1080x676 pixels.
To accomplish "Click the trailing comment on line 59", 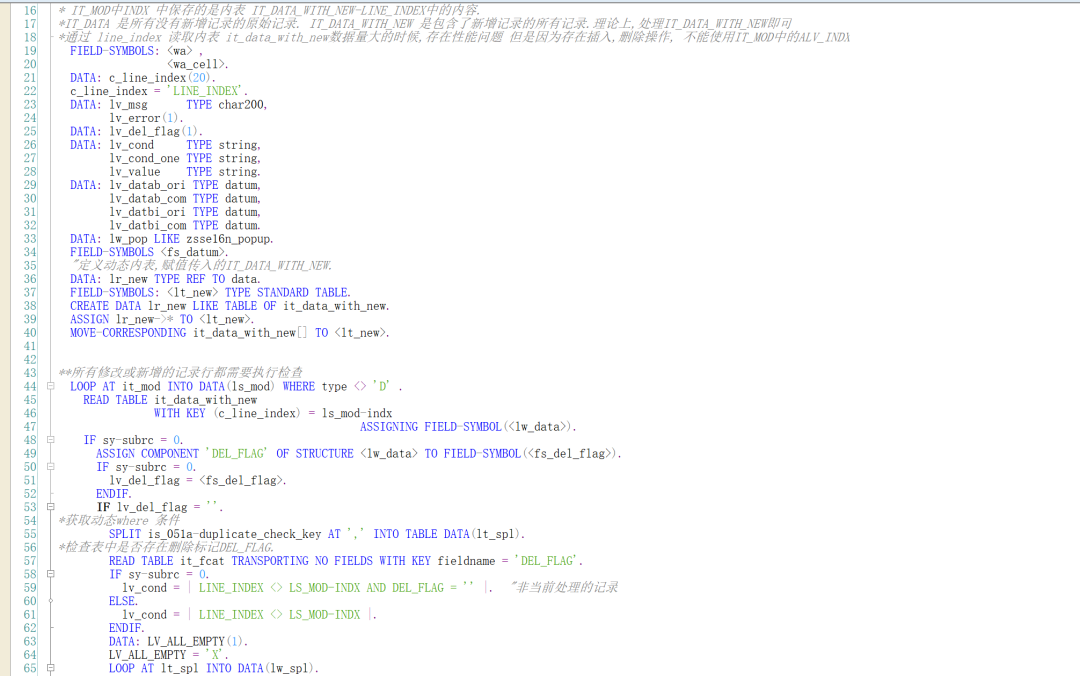I will [x=564, y=588].
